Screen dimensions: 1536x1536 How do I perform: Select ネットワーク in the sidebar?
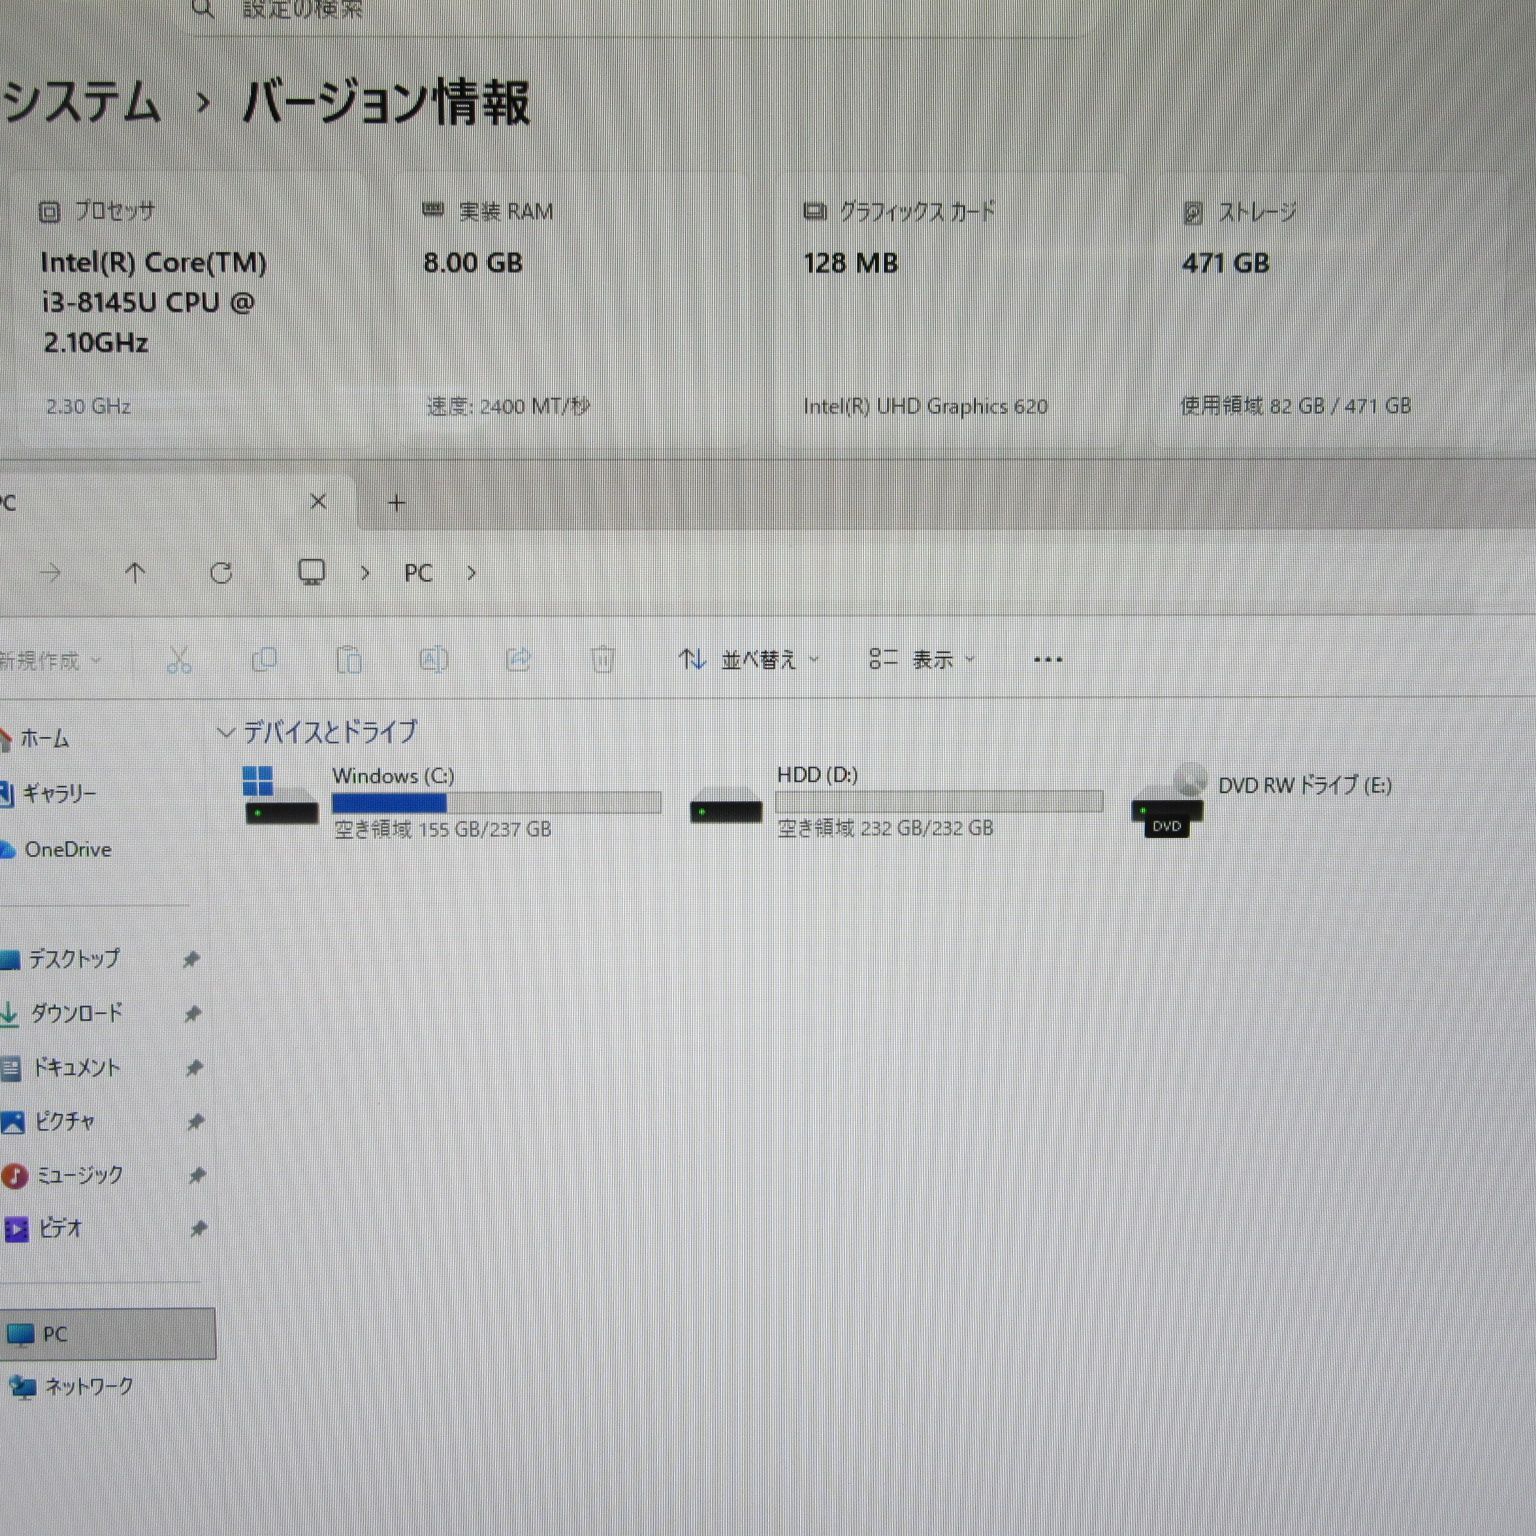[x=89, y=1387]
